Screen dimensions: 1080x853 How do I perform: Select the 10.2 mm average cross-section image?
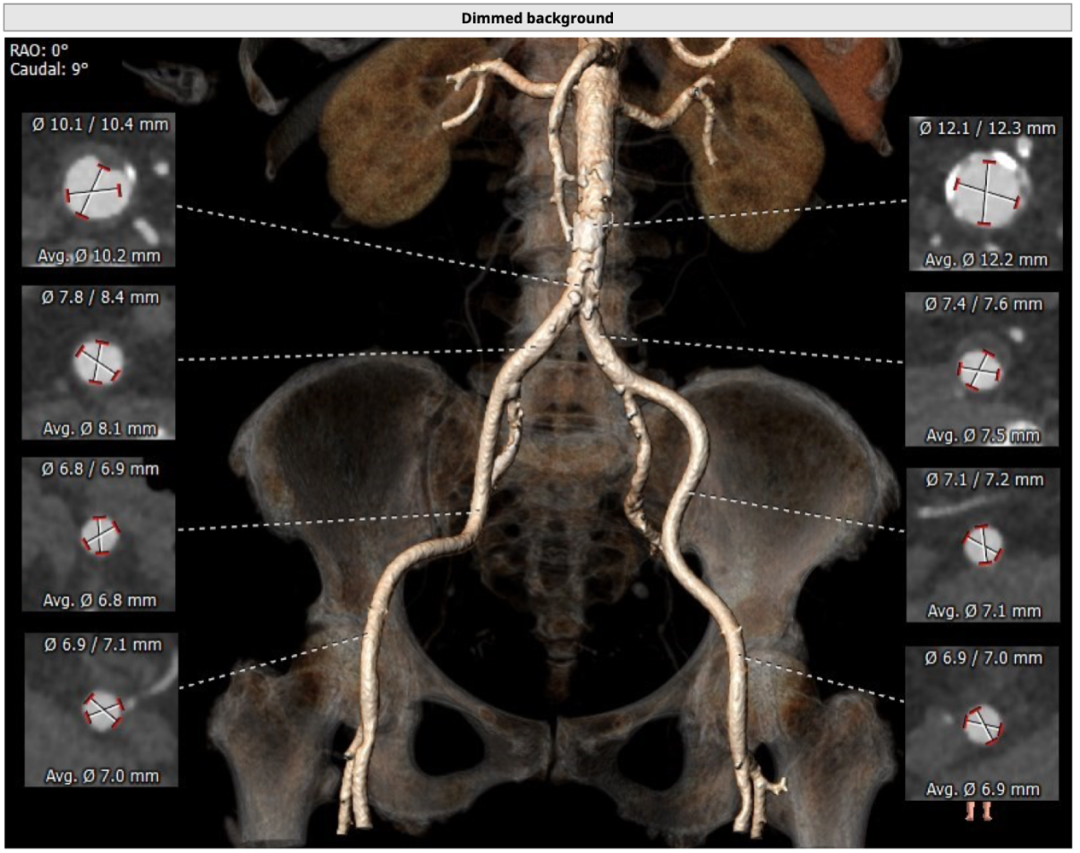[97, 190]
